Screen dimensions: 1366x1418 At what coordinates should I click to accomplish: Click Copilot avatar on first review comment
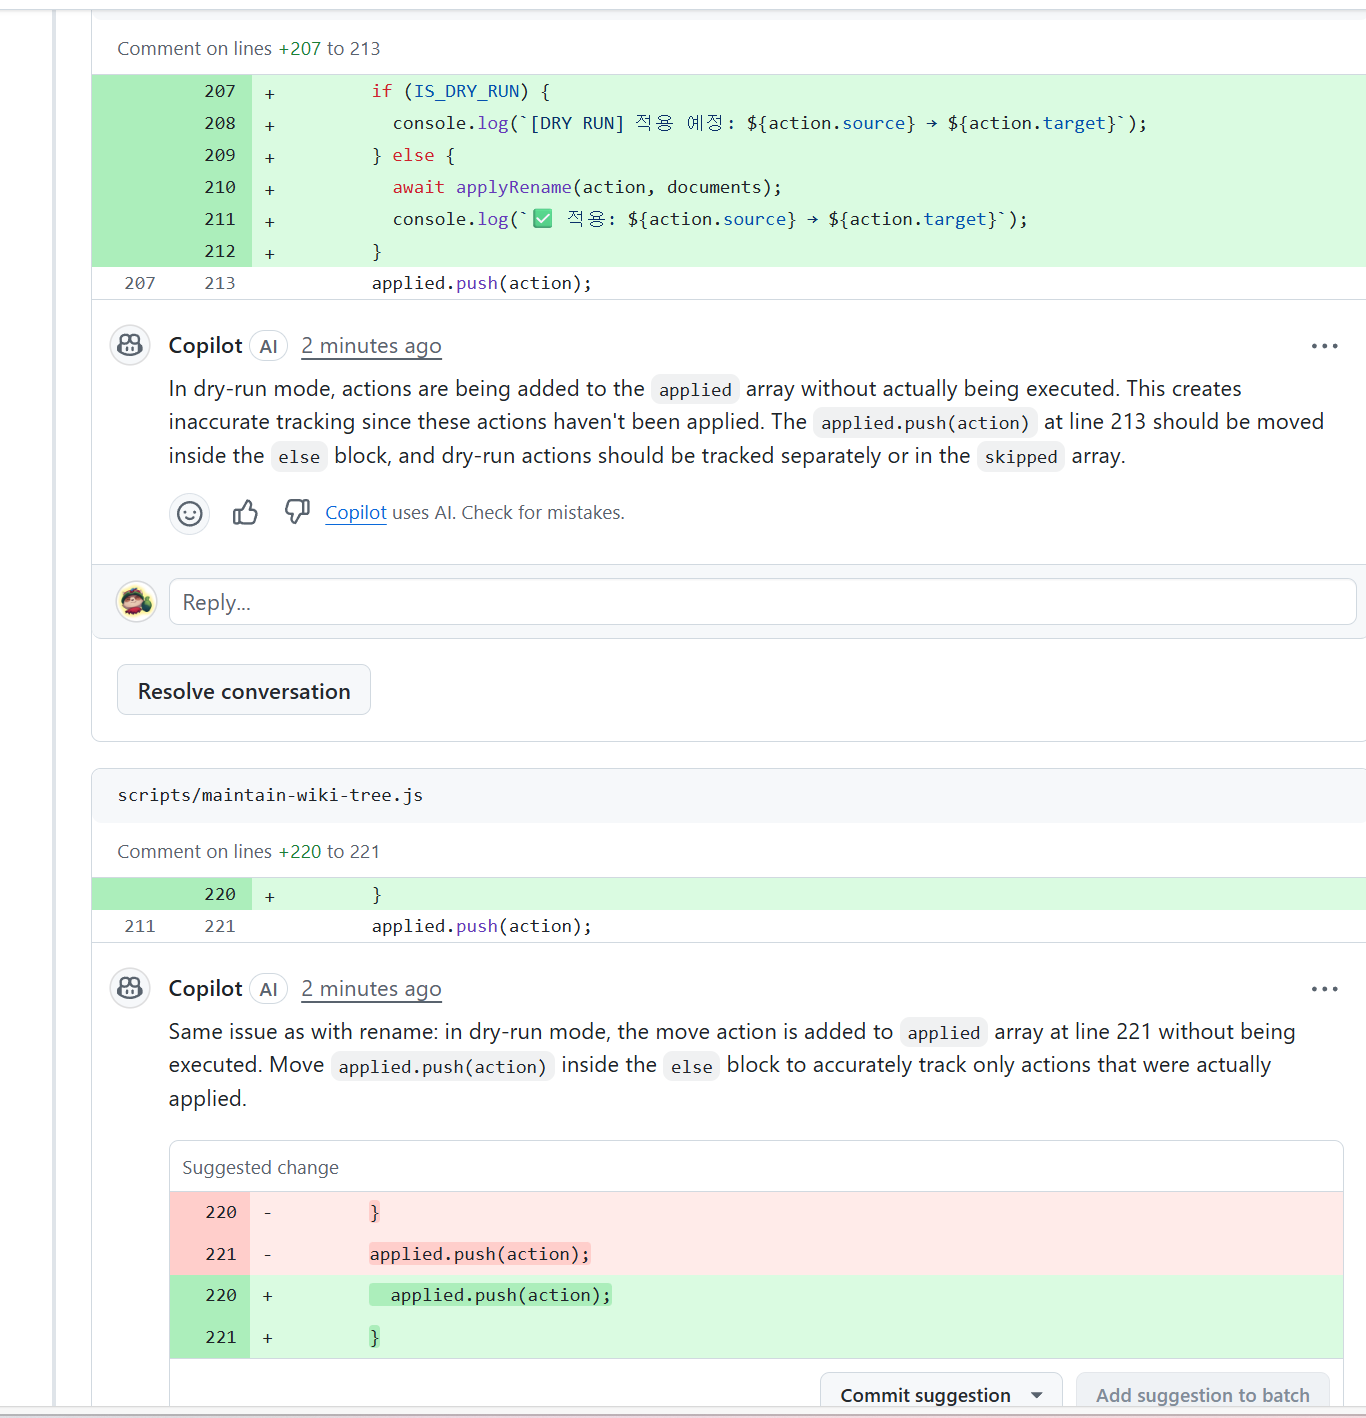tap(130, 345)
